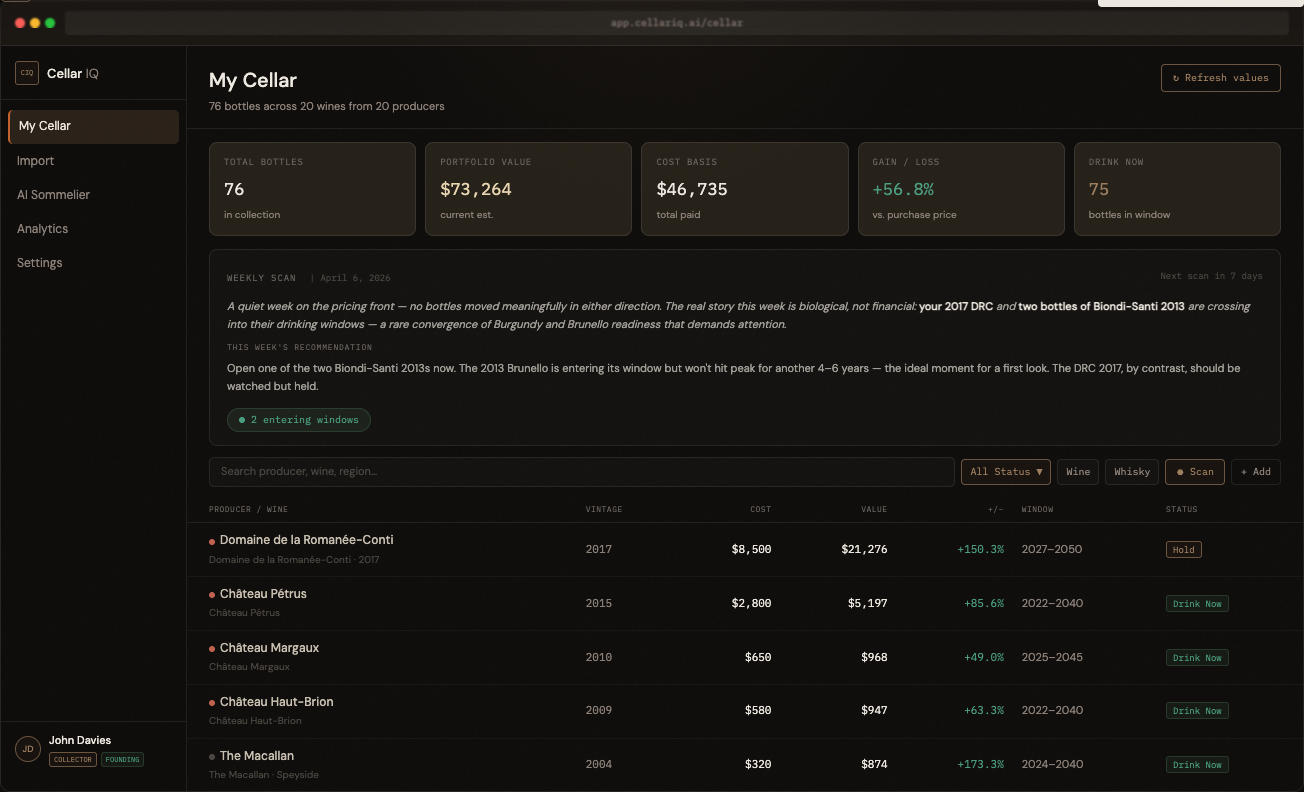Screen dimensions: 1304x792
Task: Click the FOUNDING badge under John Davies
Action: (x=122, y=760)
